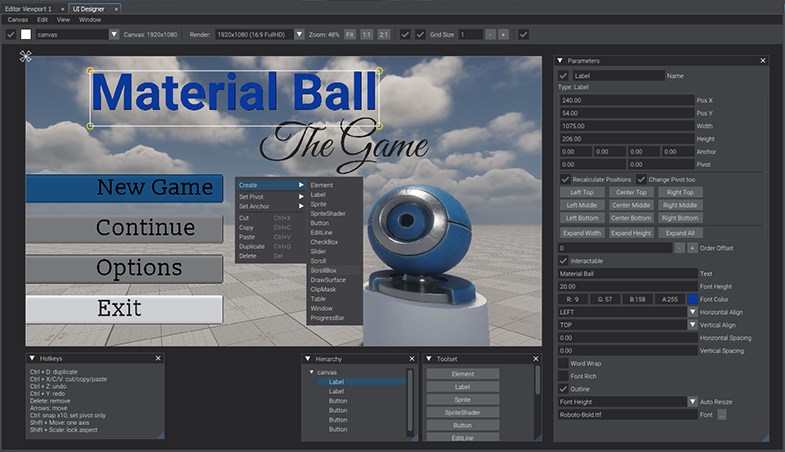Click the Fit zoom button

(x=350, y=35)
